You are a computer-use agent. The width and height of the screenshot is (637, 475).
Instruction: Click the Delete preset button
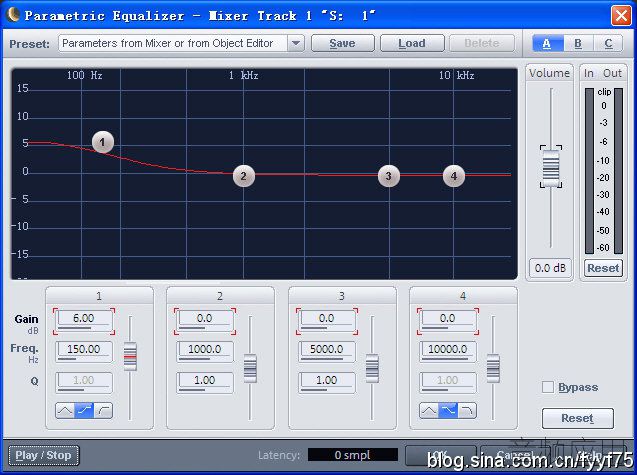482,43
